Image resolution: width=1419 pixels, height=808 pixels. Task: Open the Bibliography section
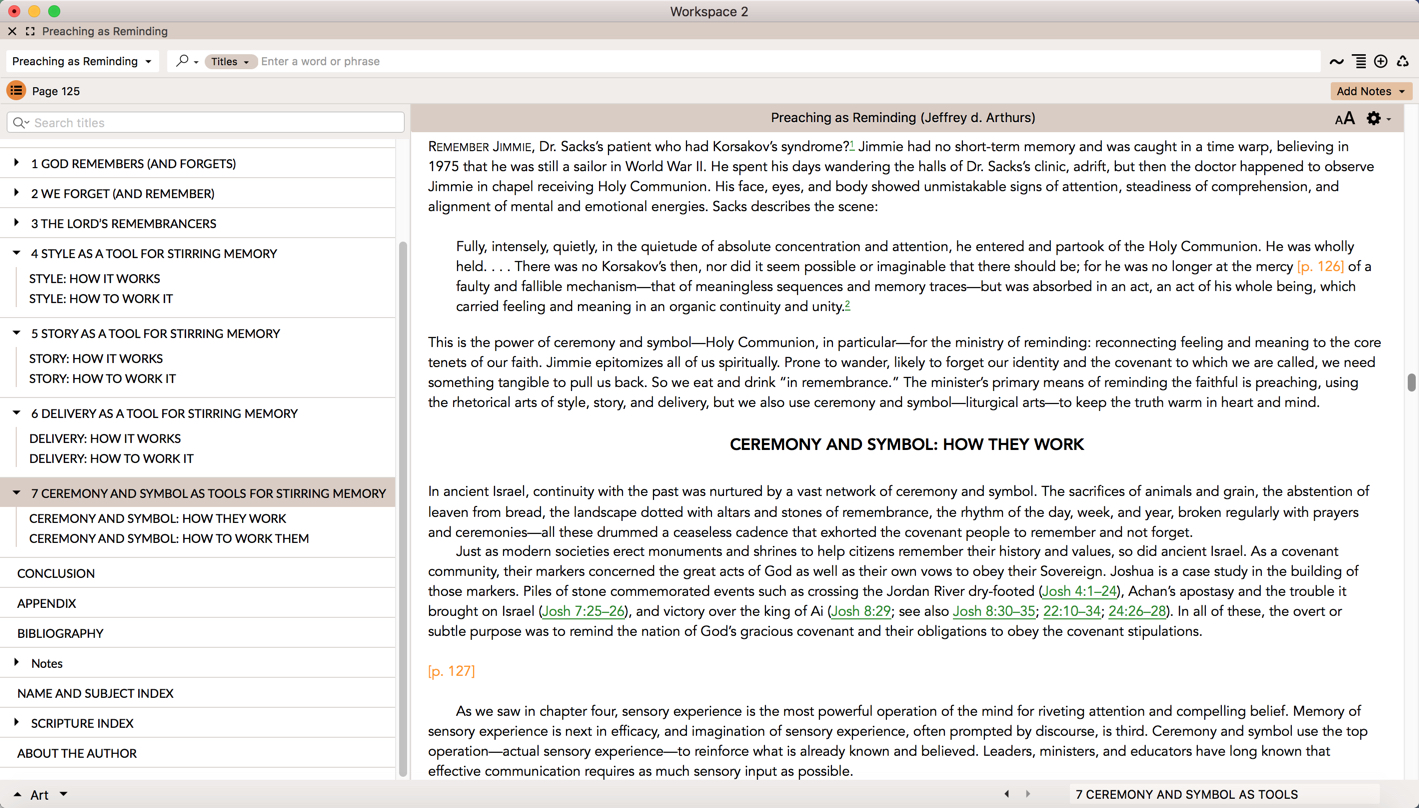(60, 633)
